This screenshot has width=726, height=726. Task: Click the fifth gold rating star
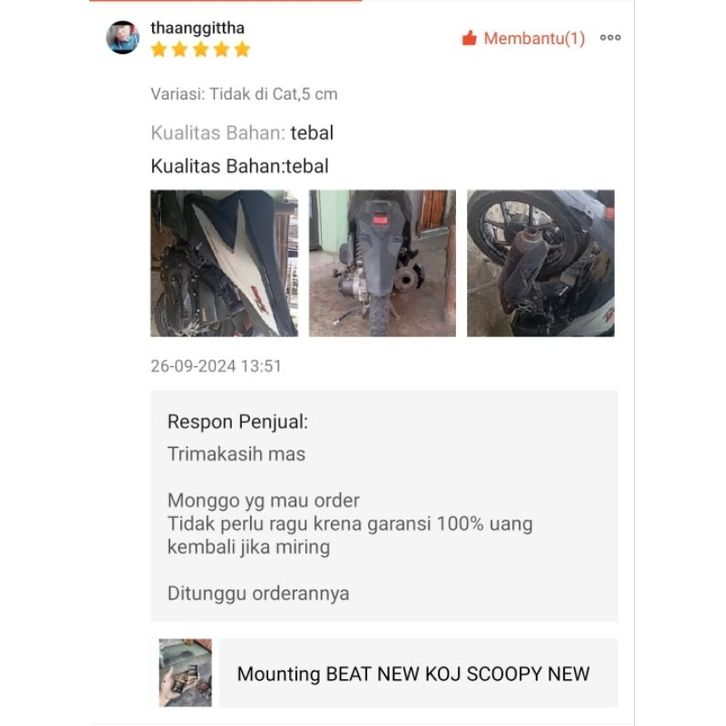242,49
